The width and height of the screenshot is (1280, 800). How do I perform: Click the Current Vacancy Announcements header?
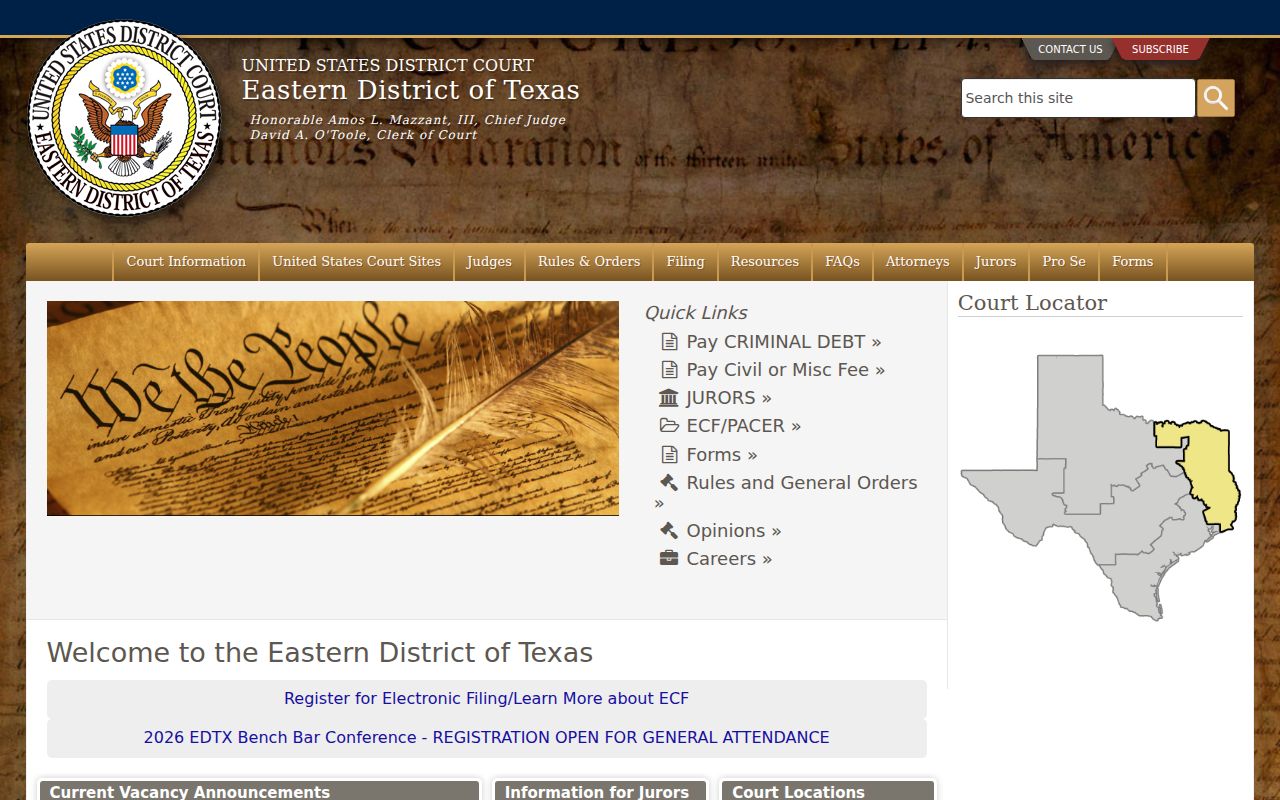[259, 791]
